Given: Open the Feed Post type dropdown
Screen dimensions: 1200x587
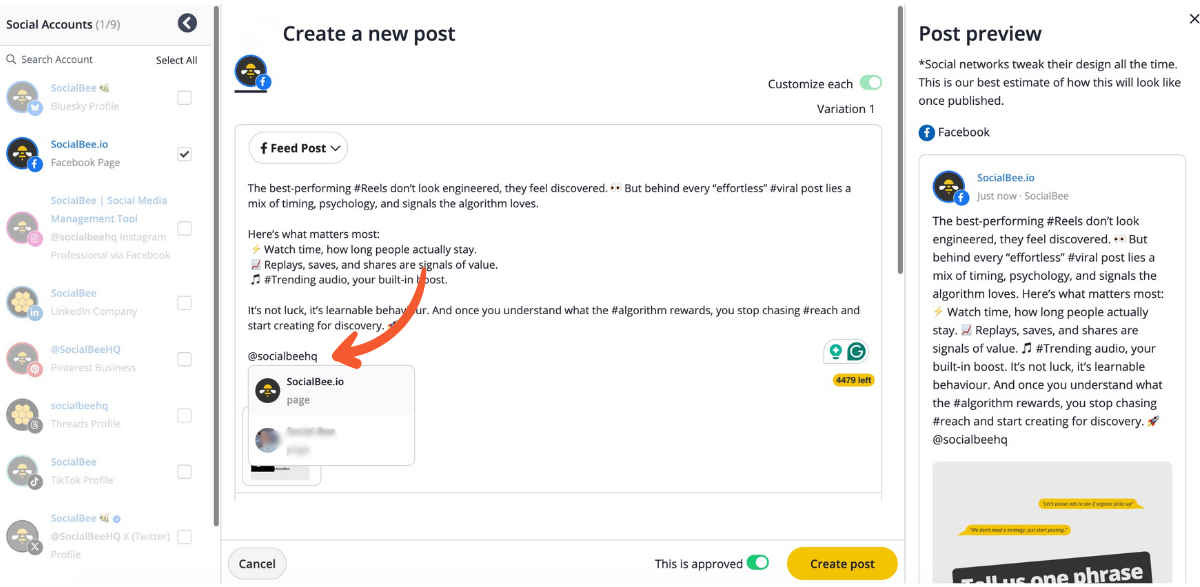Looking at the screenshot, I should pyautogui.click(x=298, y=148).
